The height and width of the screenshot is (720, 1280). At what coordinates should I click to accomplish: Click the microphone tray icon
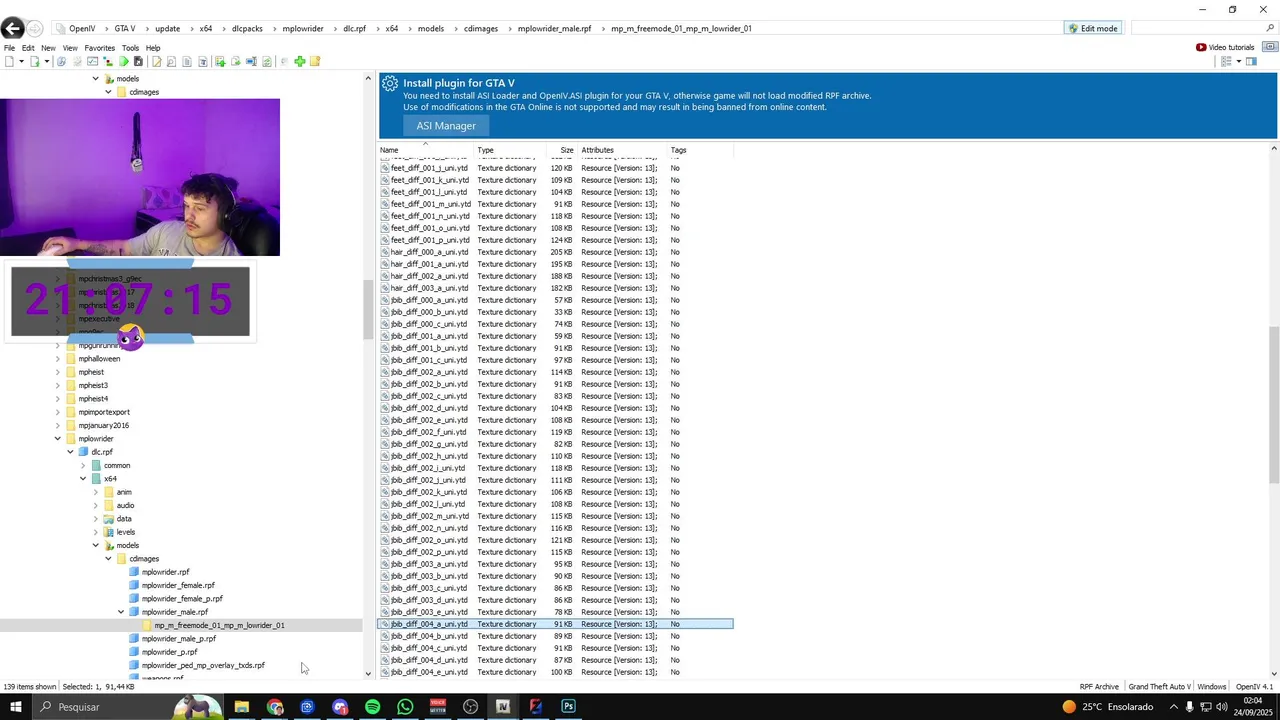point(1189,707)
